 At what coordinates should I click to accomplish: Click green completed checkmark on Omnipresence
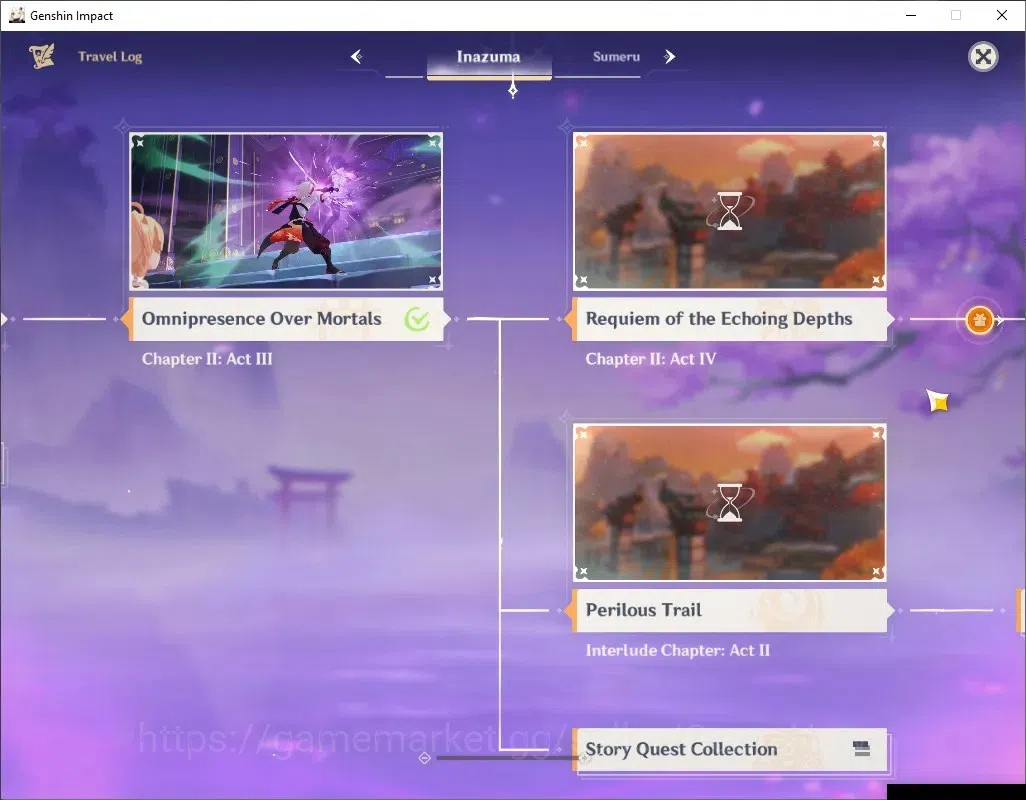point(417,319)
